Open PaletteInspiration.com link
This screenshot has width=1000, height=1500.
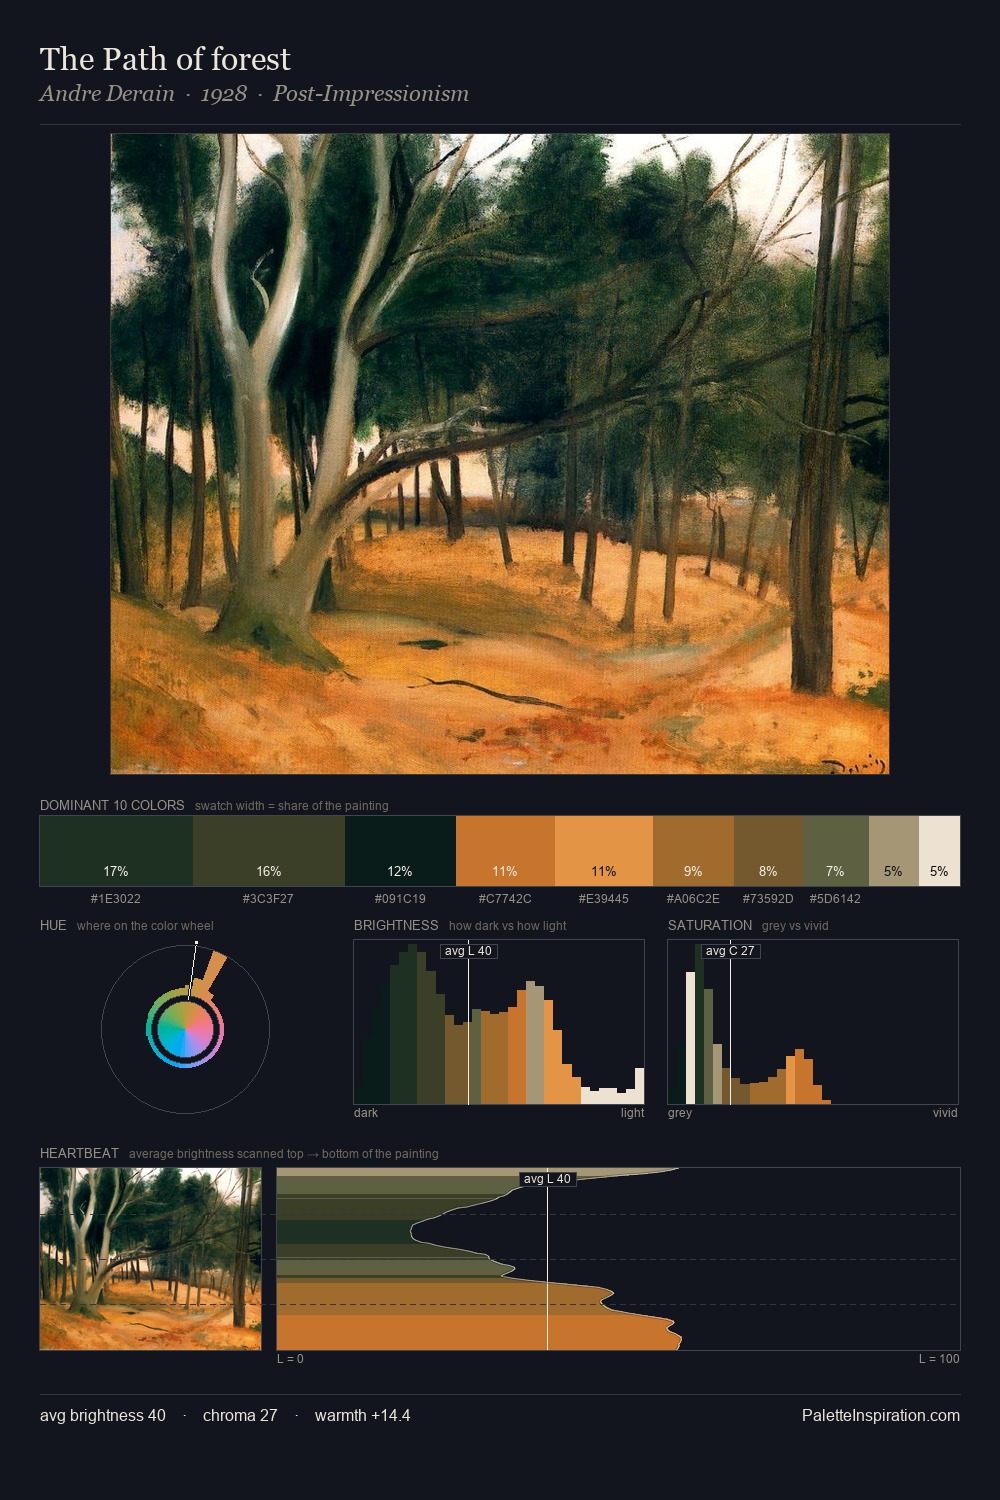(x=881, y=1416)
